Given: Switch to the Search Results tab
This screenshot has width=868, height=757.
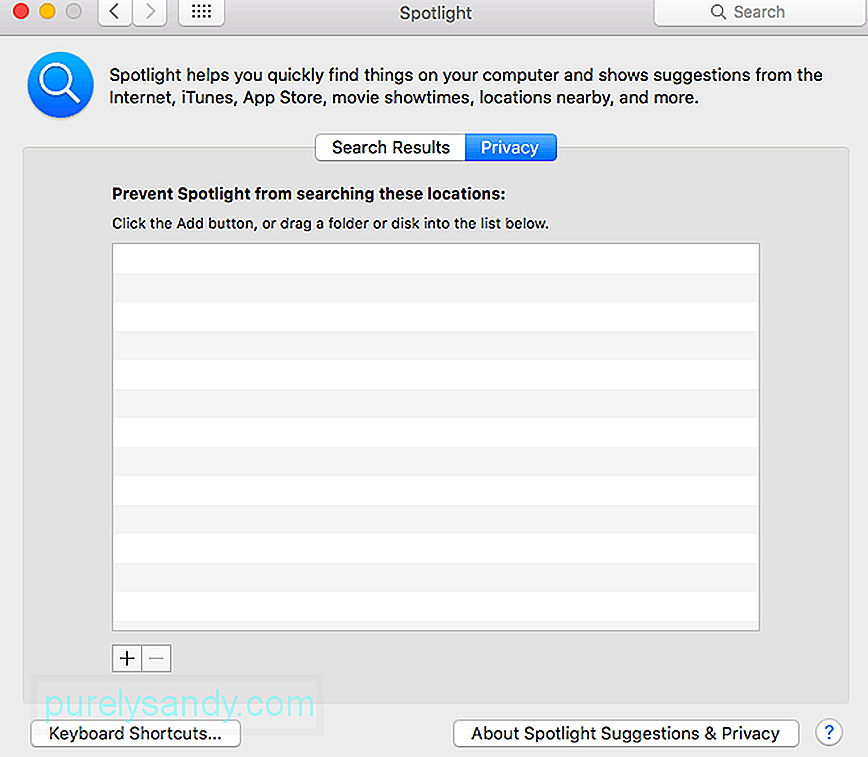Looking at the screenshot, I should (390, 147).
